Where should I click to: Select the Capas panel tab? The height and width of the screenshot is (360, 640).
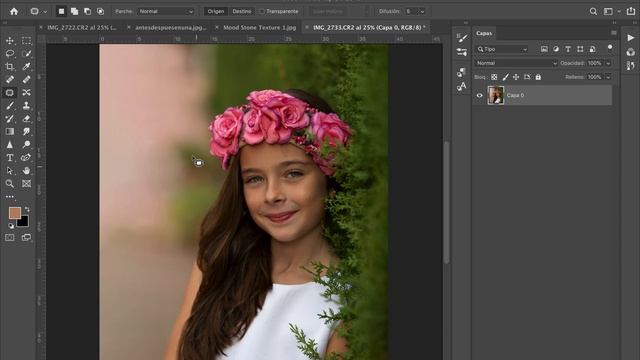click(x=484, y=33)
